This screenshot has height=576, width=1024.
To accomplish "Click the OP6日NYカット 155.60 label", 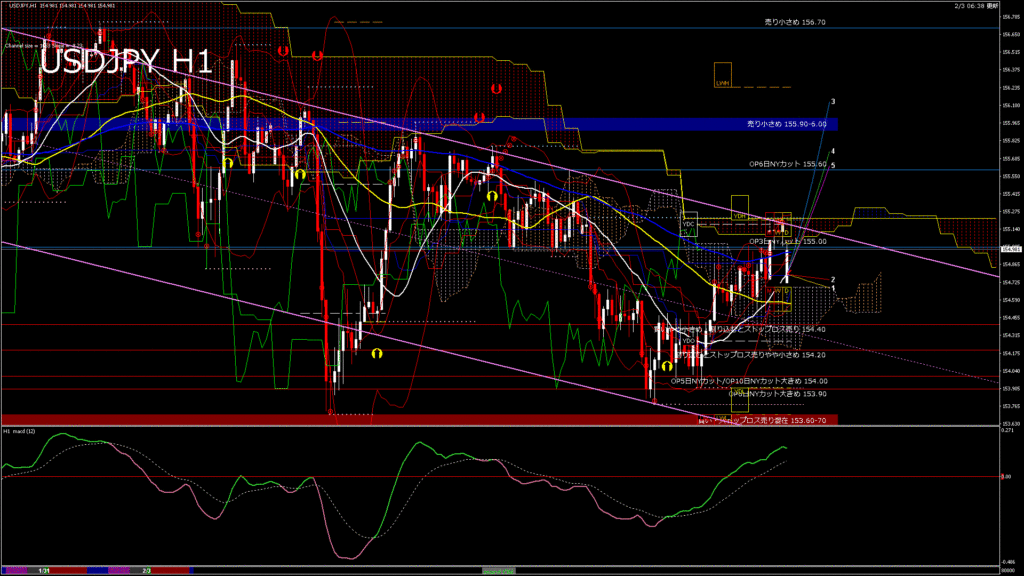I will (788, 164).
